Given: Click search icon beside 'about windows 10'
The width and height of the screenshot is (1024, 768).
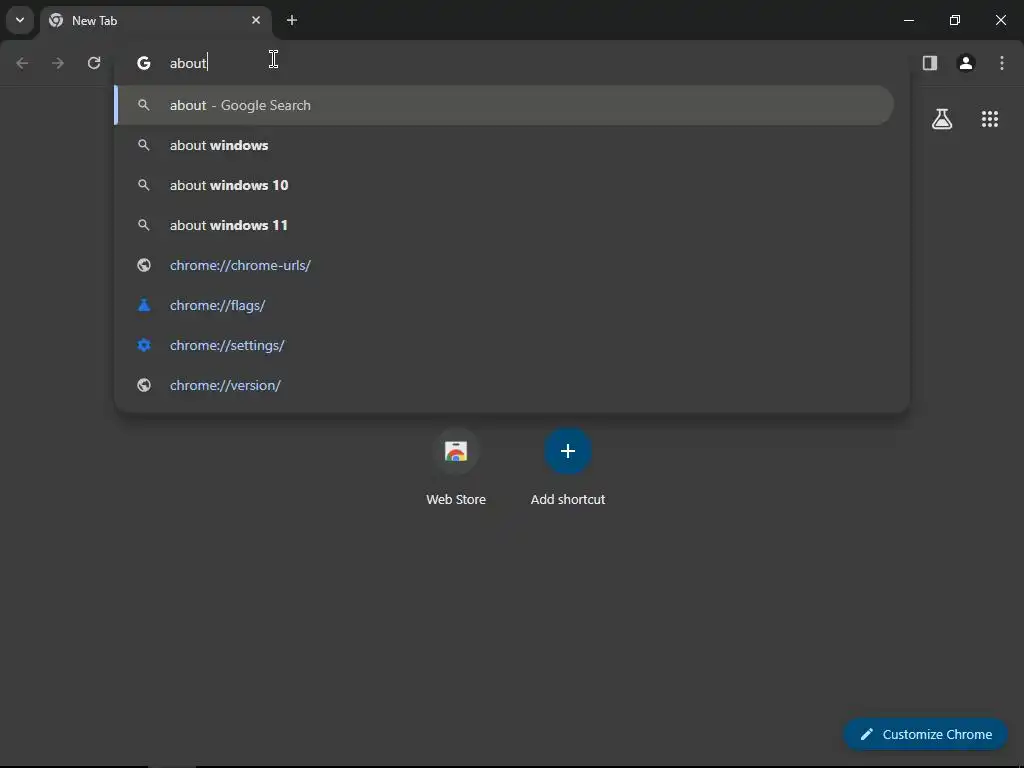Looking at the screenshot, I should 144,185.
